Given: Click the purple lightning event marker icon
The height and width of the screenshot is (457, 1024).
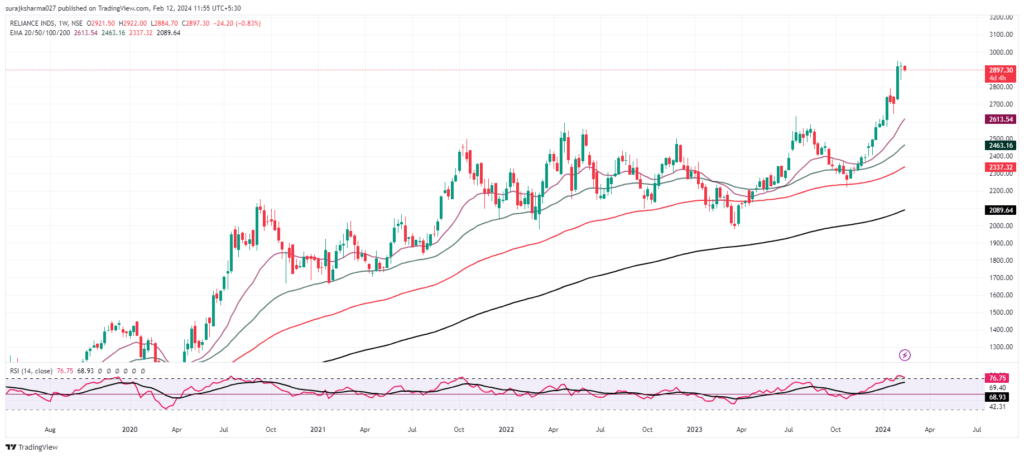Looking at the screenshot, I should tap(904, 355).
